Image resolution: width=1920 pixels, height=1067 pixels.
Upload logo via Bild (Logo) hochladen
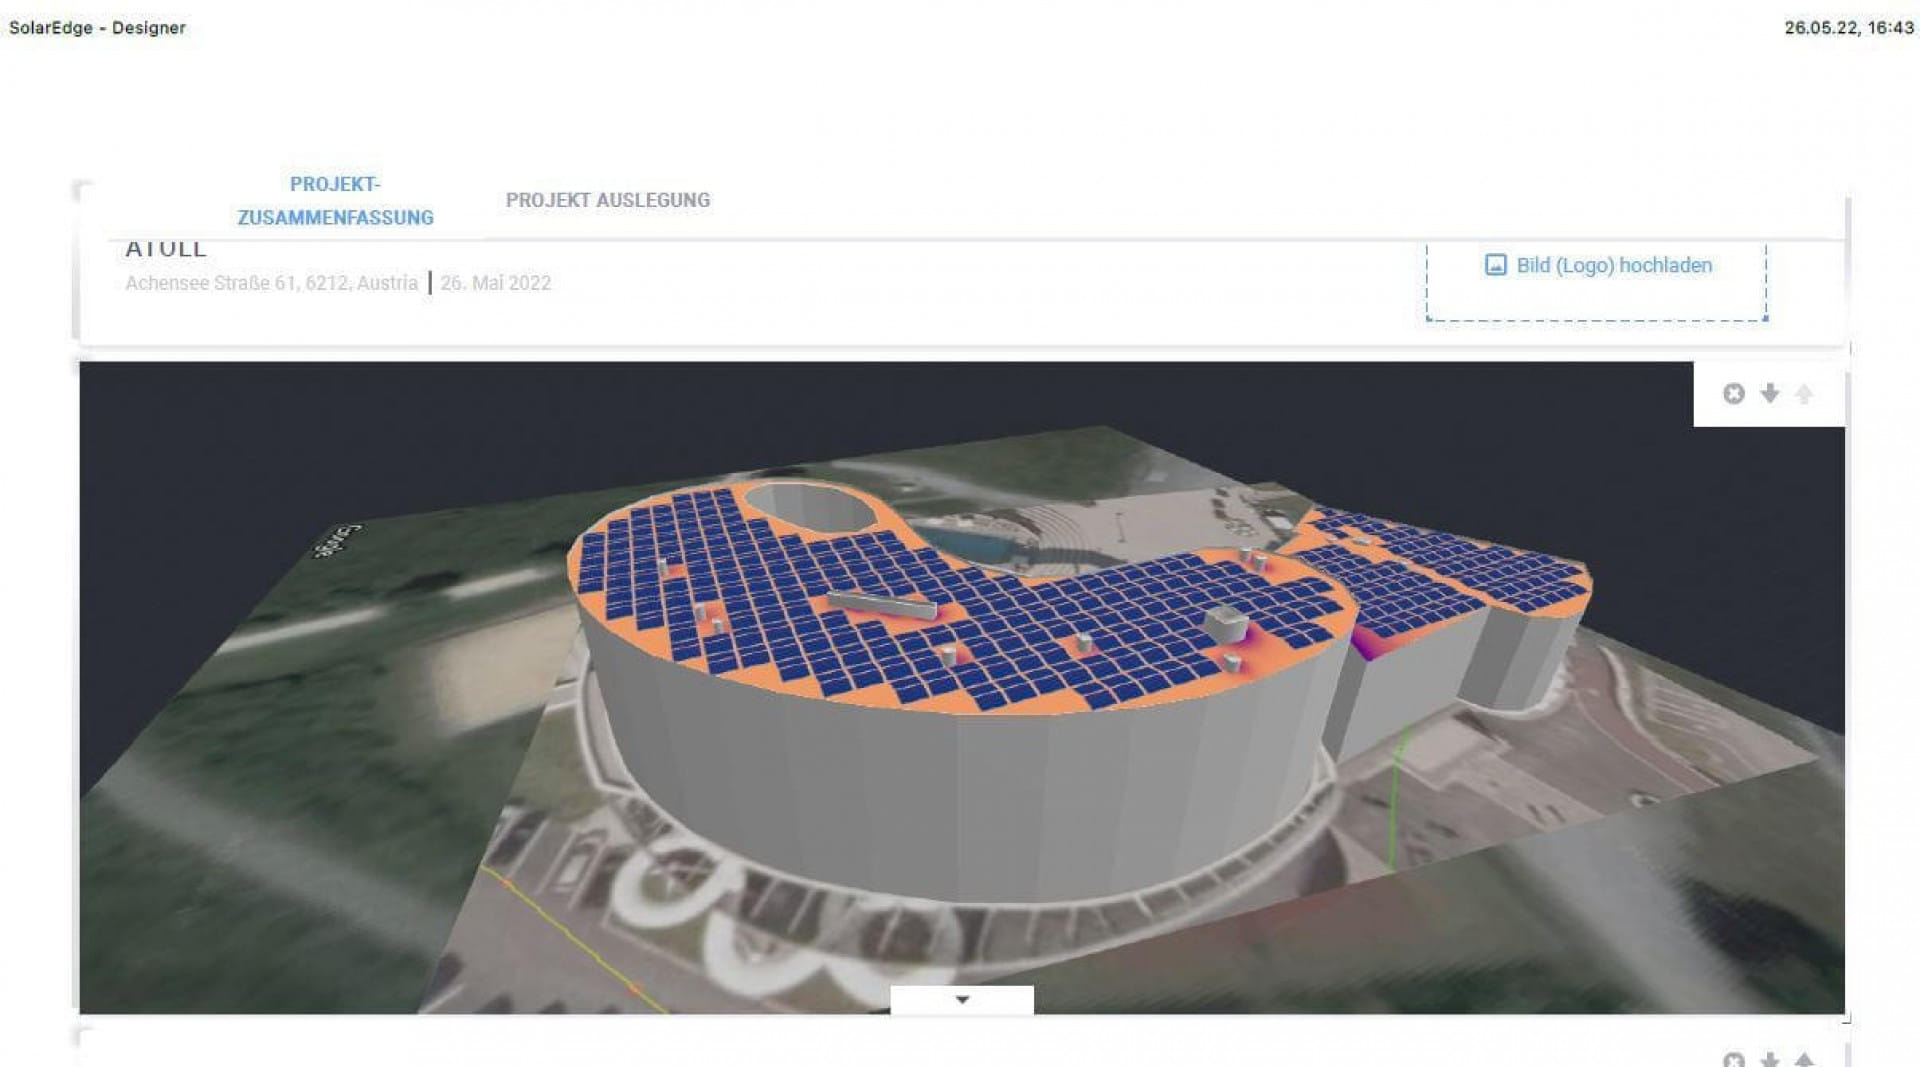[x=1614, y=265]
